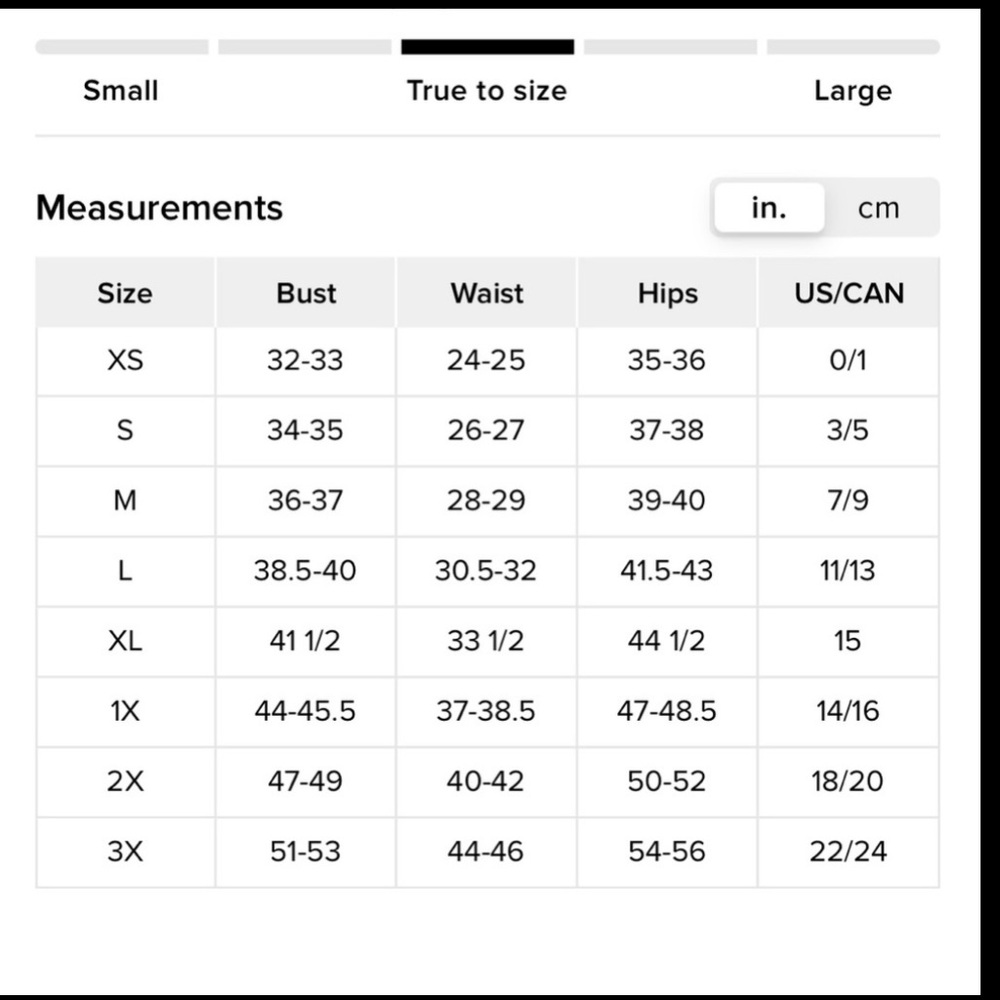Click the US/CAN column header
1000x1000 pixels.
coord(849,293)
